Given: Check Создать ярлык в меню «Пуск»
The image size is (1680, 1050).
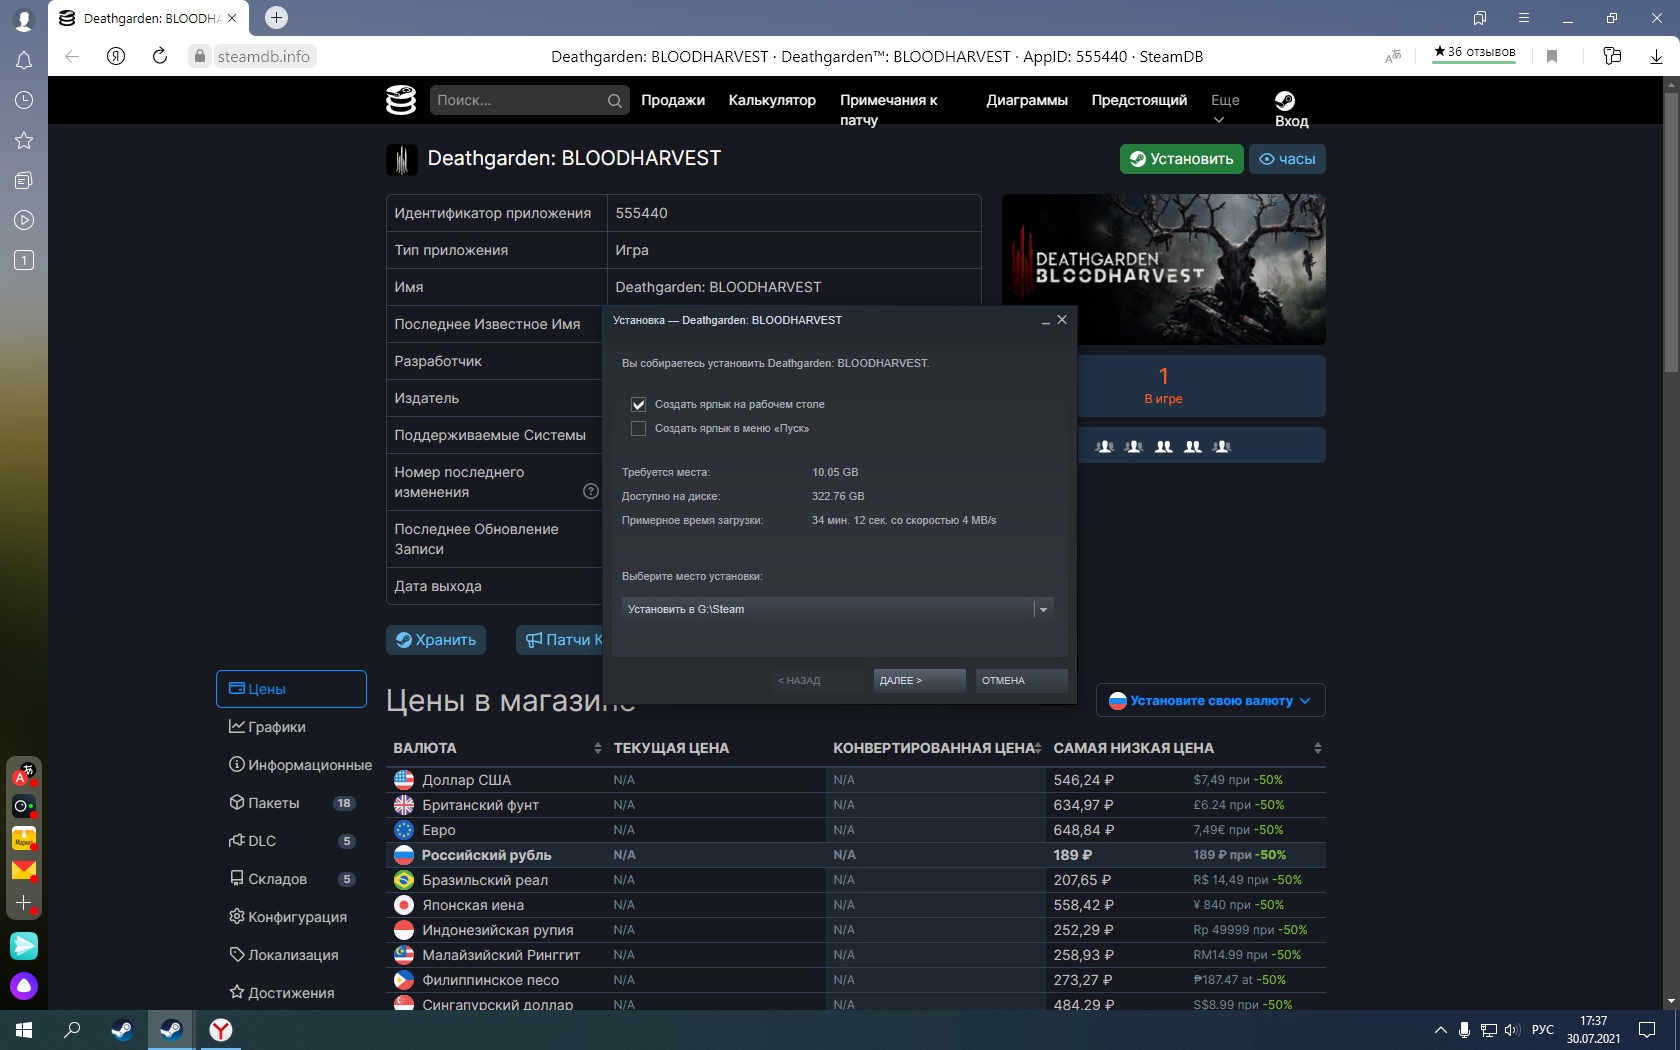Looking at the screenshot, I should pos(638,428).
